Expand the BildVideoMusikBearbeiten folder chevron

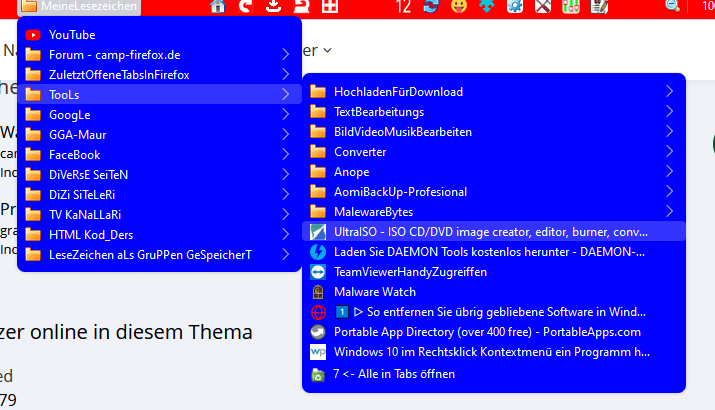(x=669, y=131)
